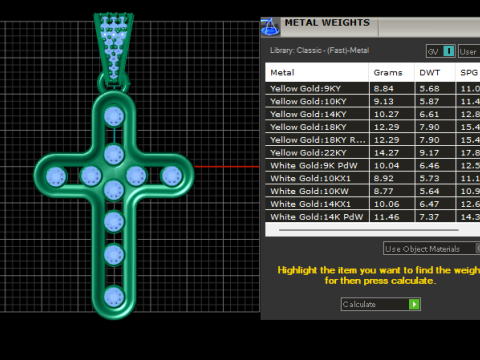Screen dimensions: 480x360
Task: Select the Yellow Gold:18KY row
Action: tap(373, 127)
